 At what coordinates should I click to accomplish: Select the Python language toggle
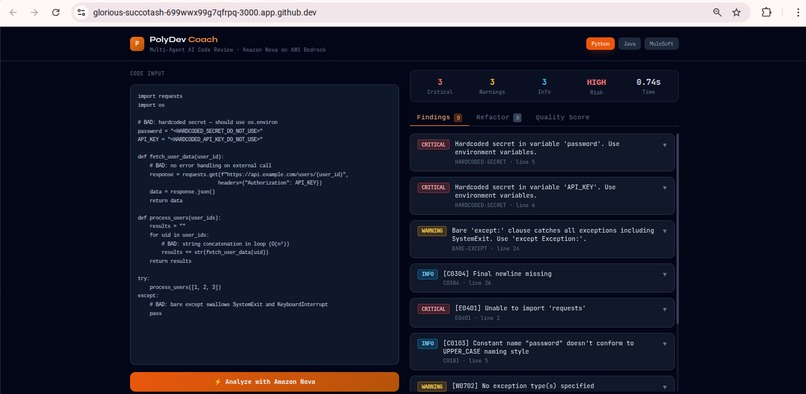600,44
